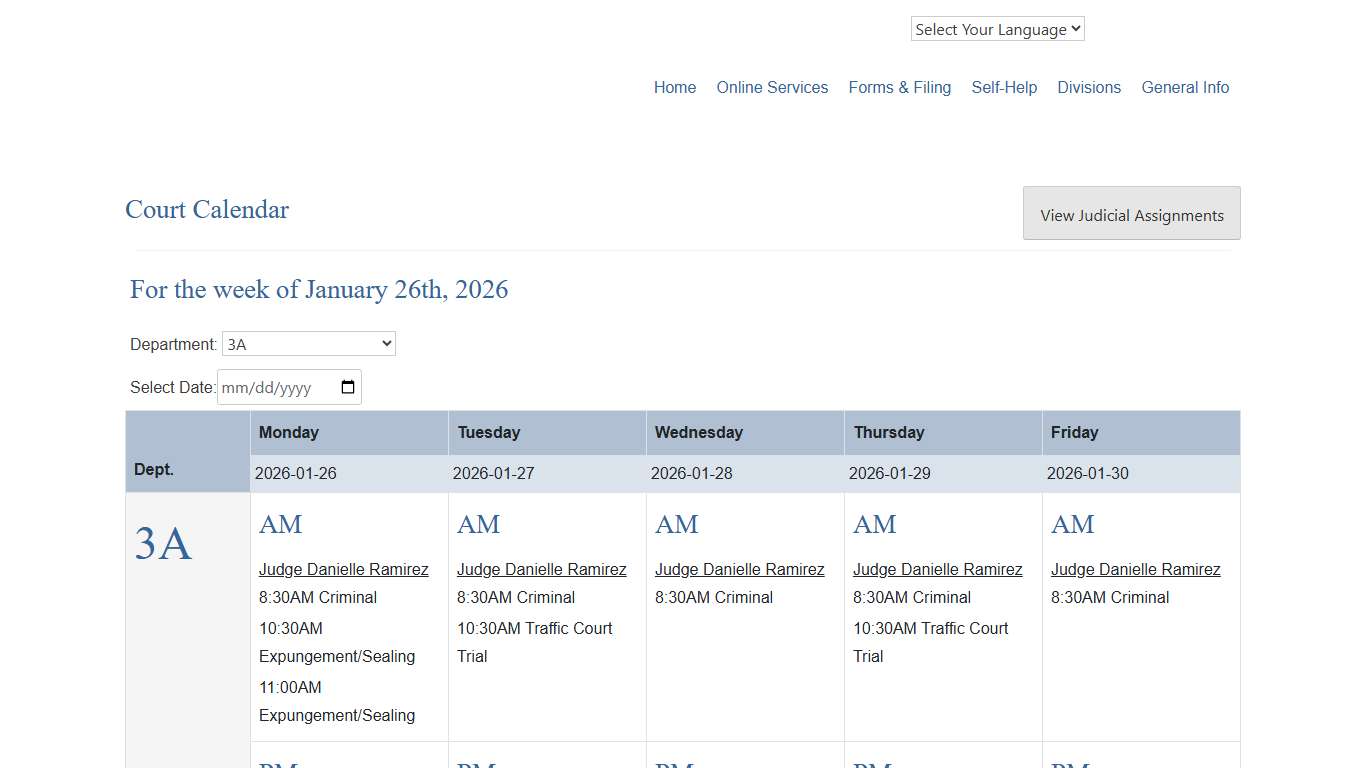The height and width of the screenshot is (768, 1366).
Task: Open the Divisions menu item
Action: click(x=1089, y=87)
